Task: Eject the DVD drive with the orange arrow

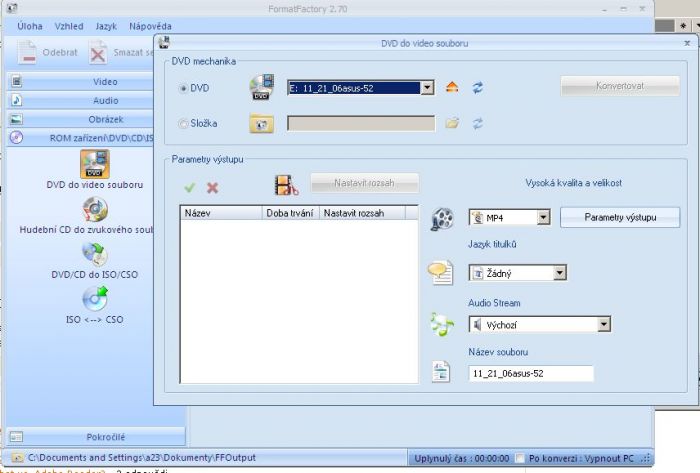Action: [x=452, y=87]
